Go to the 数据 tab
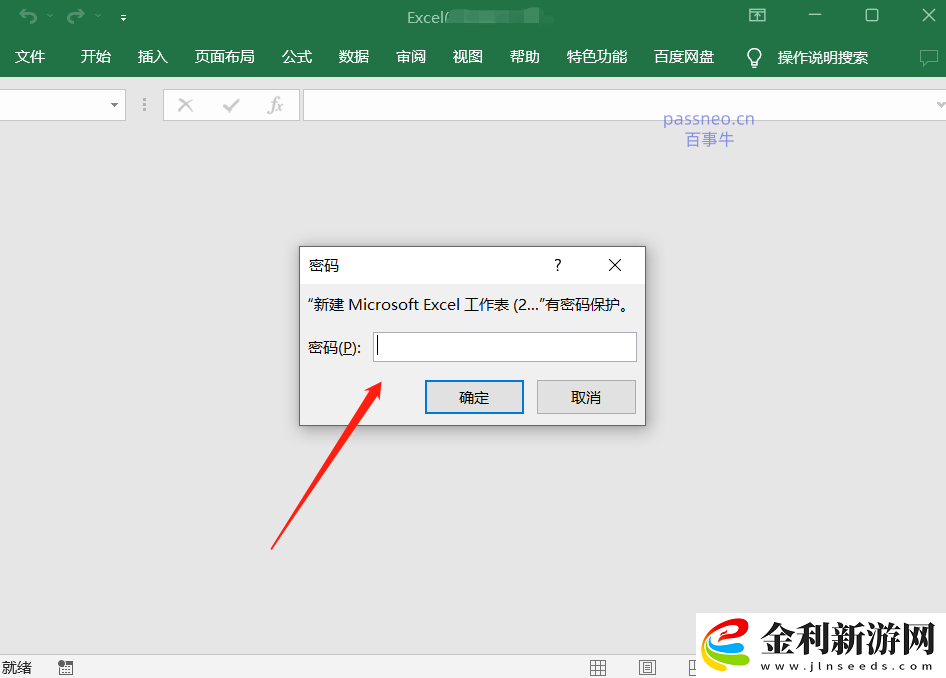Viewport: 946px width, 678px height. coord(354,57)
